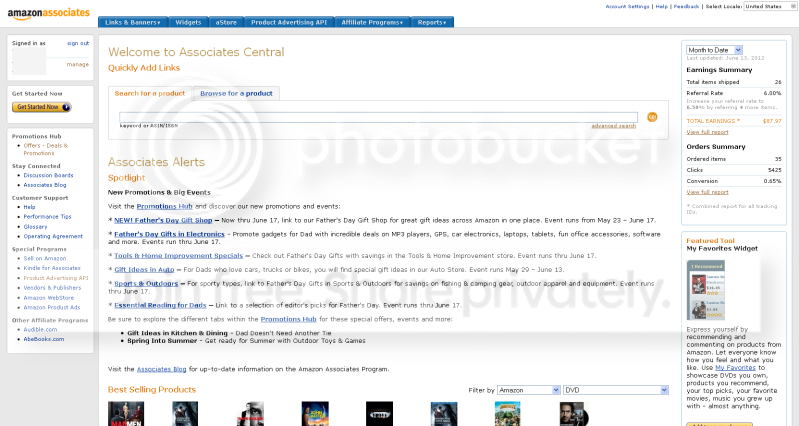Open Tools & Home Improvement Specials link
Viewport: 799px width, 426px height.
(x=178, y=256)
